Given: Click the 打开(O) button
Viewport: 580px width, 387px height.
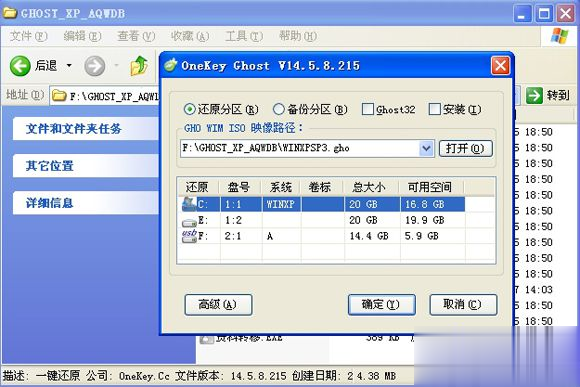Looking at the screenshot, I should click(x=465, y=148).
